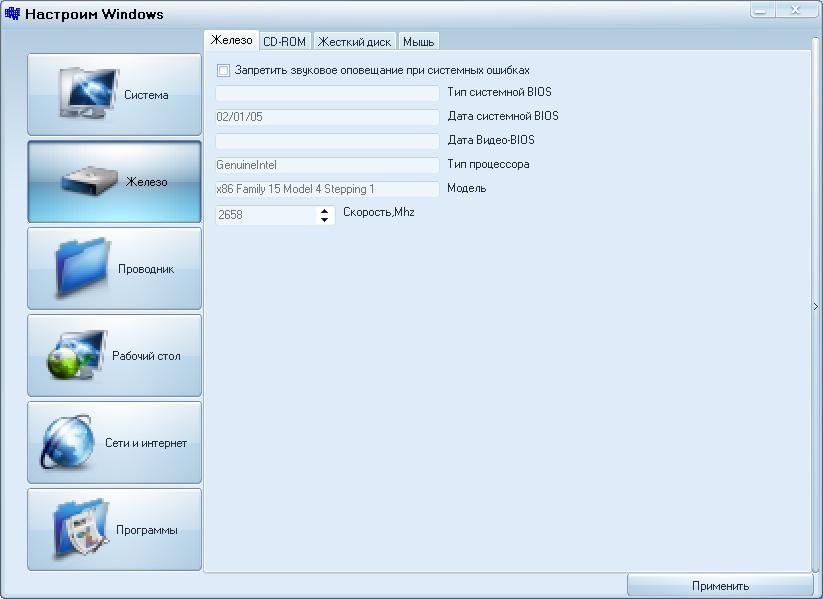Click the Тип системной BIOS field
This screenshot has width=823, height=599.
click(x=327, y=93)
